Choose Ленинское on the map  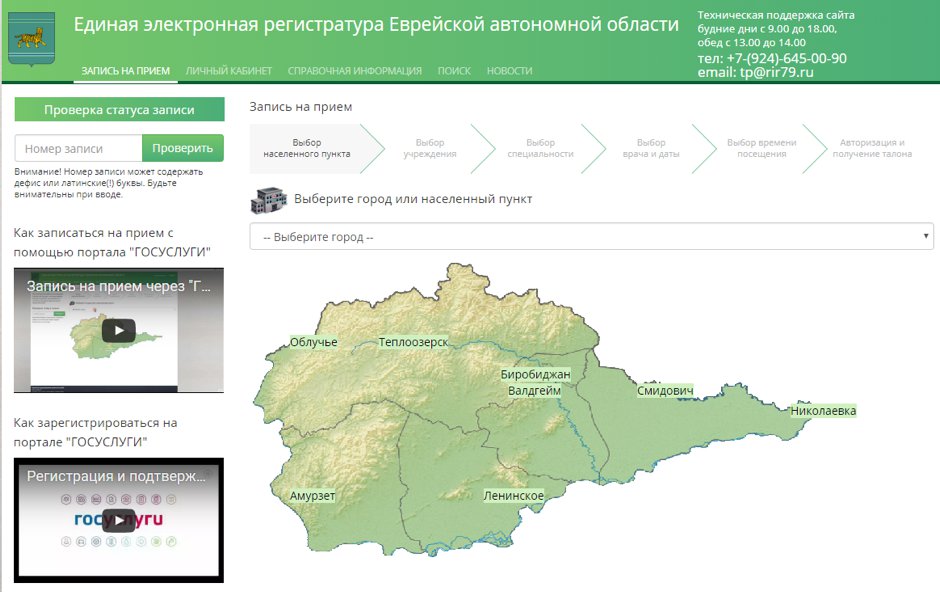tap(513, 496)
